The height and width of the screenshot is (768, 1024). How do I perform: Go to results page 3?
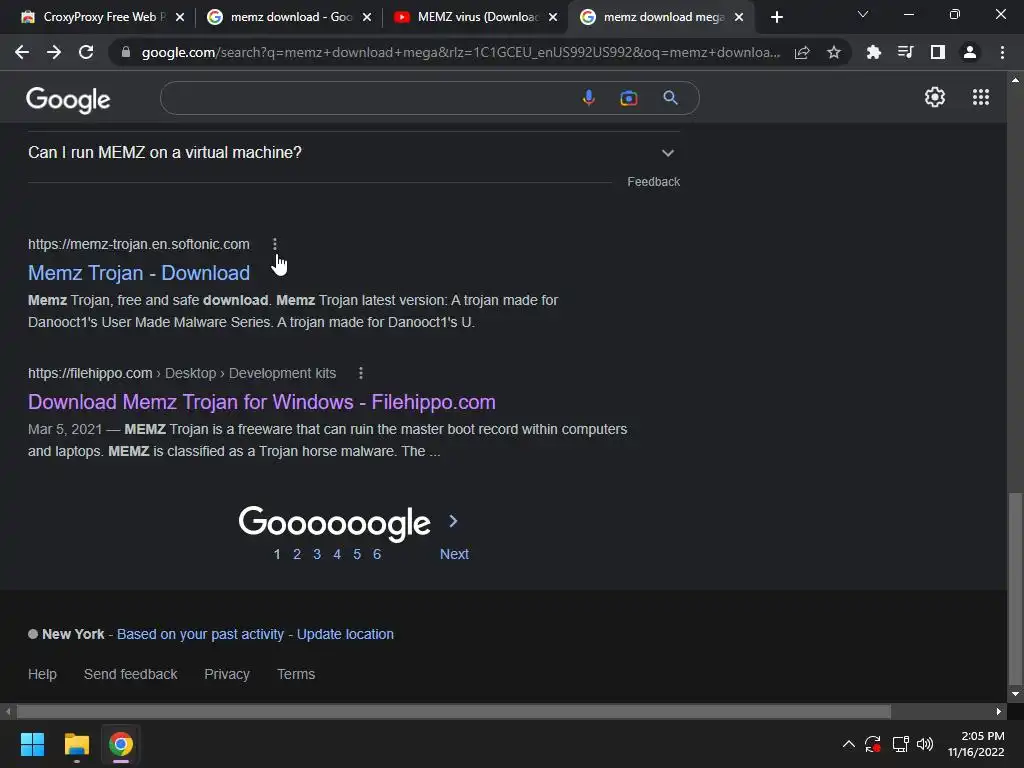click(x=317, y=554)
